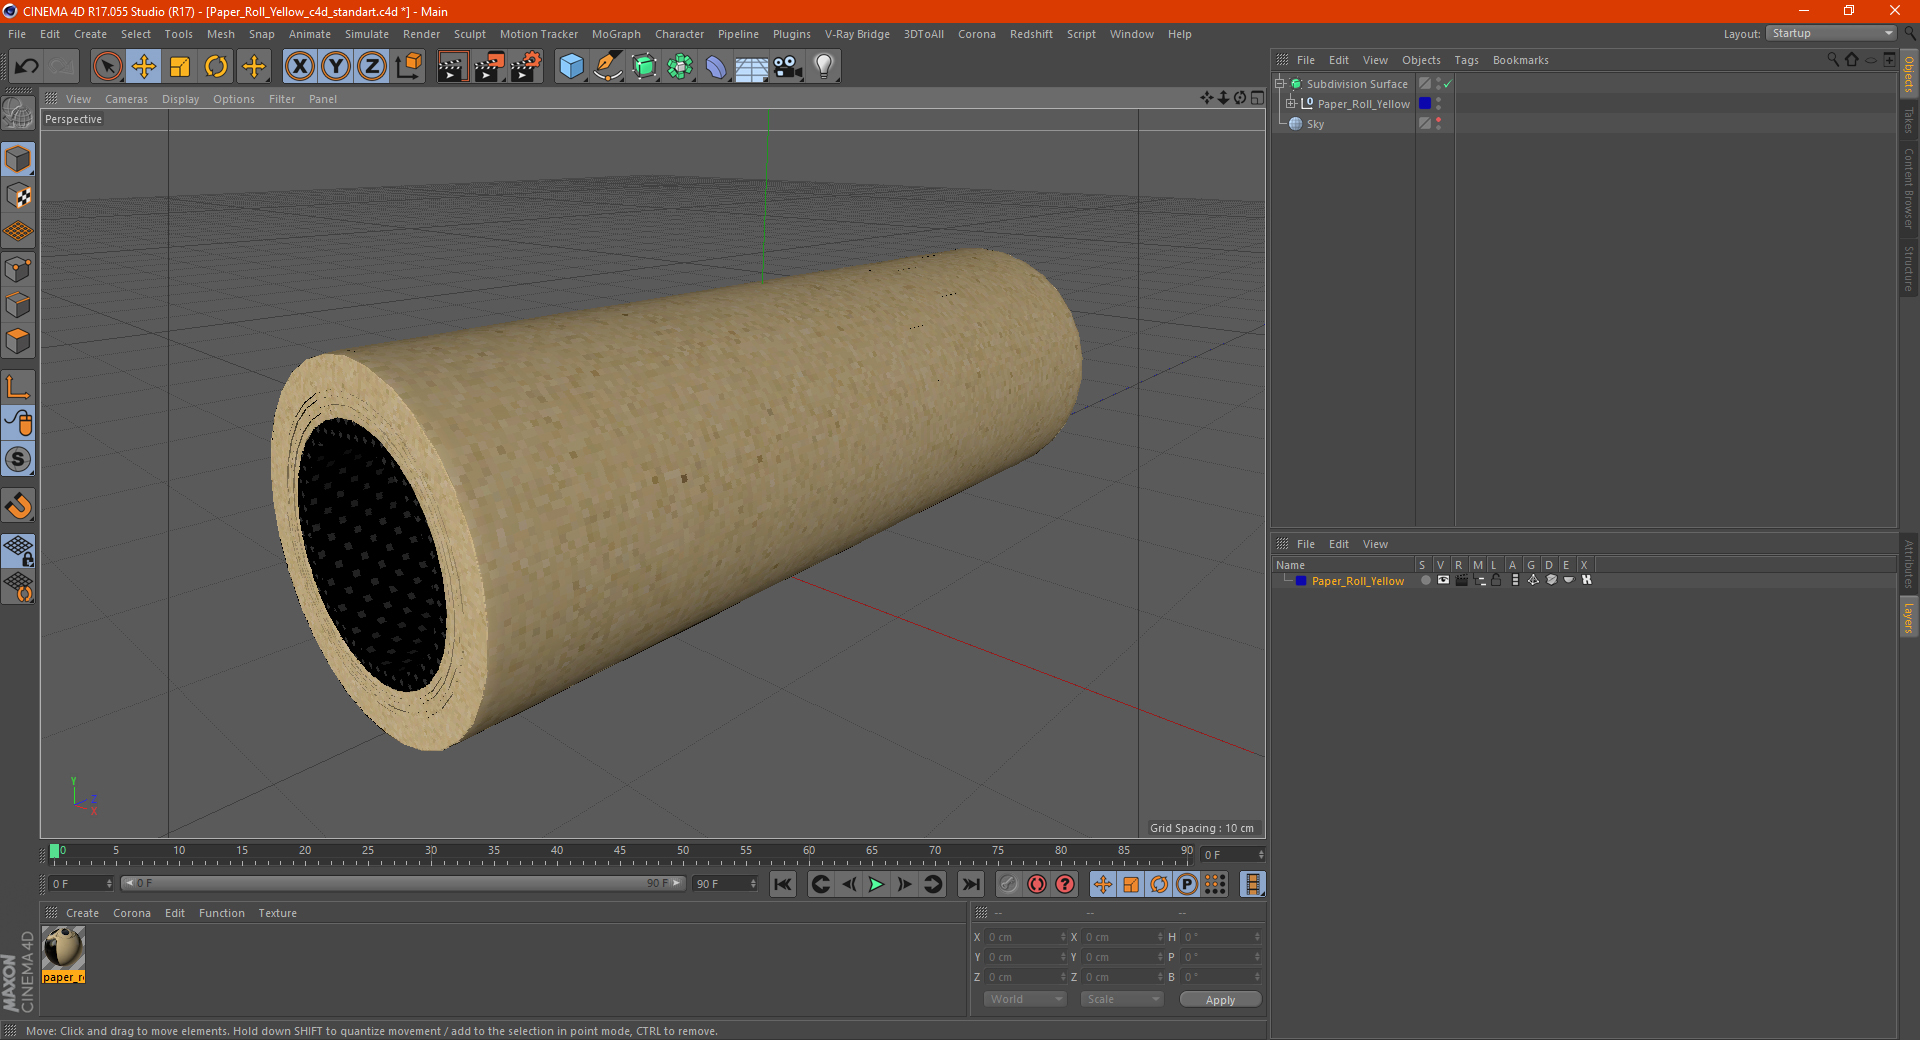Toggle layer view eye icon
1920x1040 pixels.
pos(1443,580)
